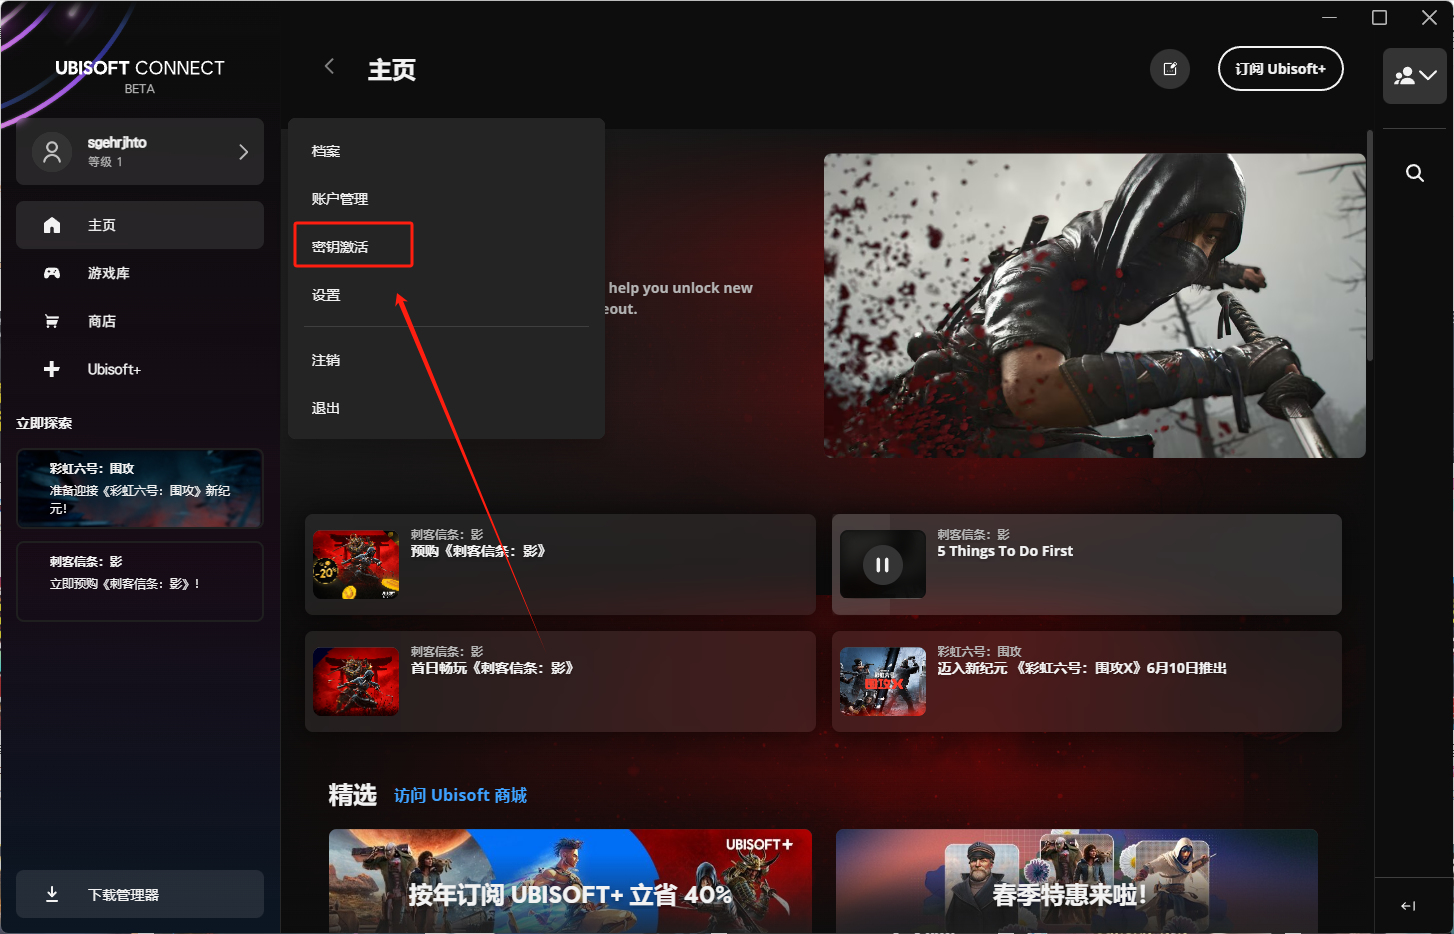Close the Ubisoft Connect window
This screenshot has width=1454, height=934.
coord(1429,17)
